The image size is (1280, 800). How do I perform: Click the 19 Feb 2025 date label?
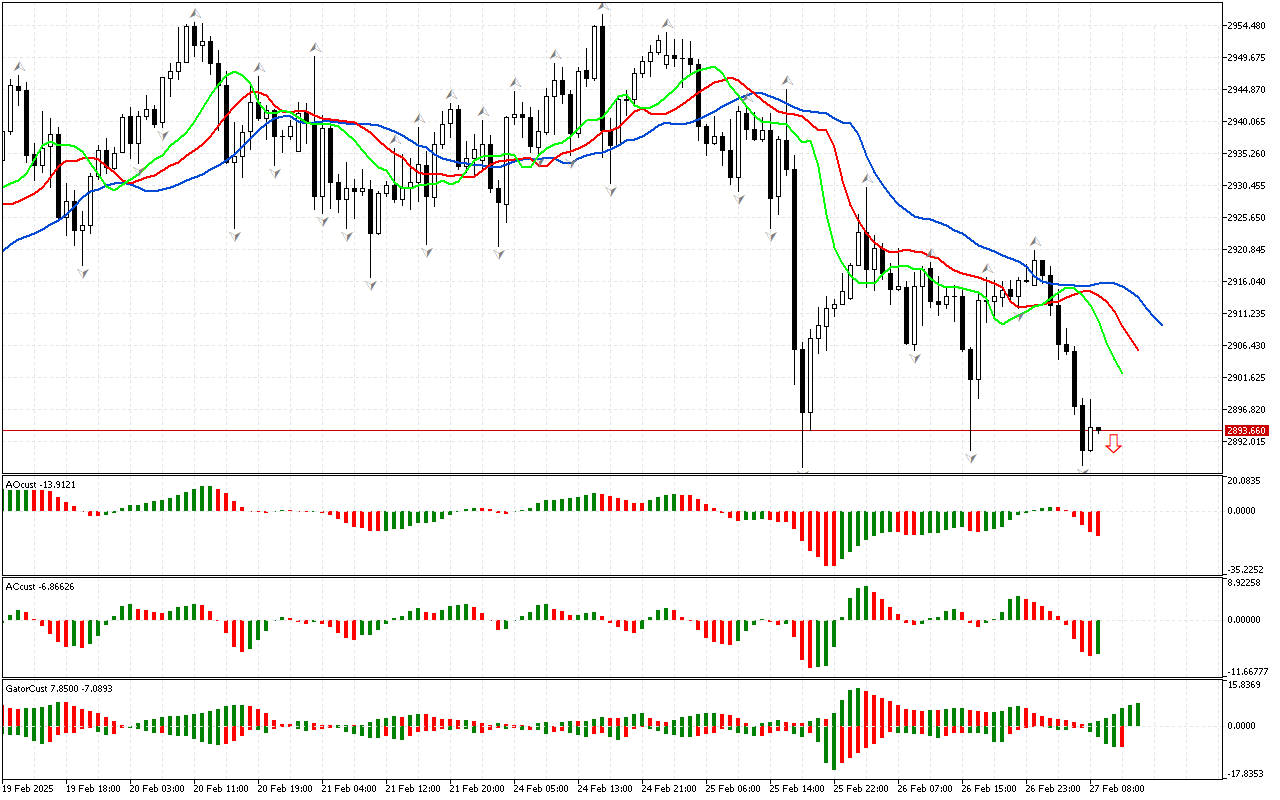pos(27,789)
